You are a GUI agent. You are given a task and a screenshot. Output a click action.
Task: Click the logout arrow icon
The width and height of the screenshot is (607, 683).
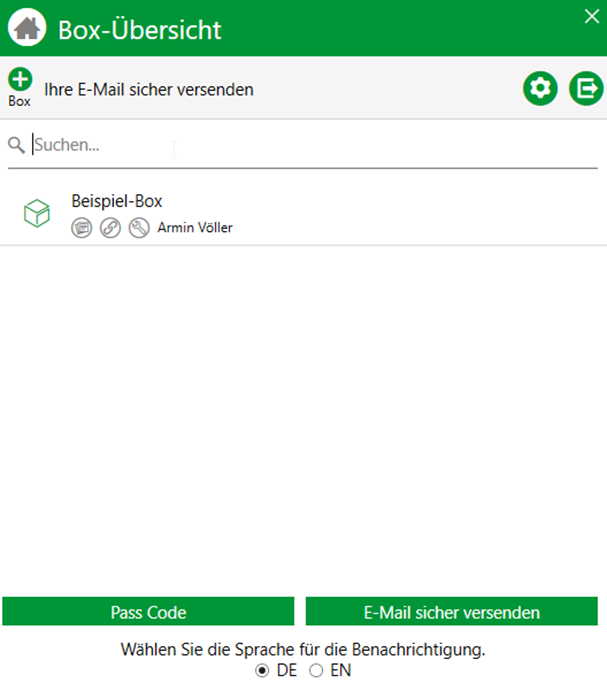point(586,88)
